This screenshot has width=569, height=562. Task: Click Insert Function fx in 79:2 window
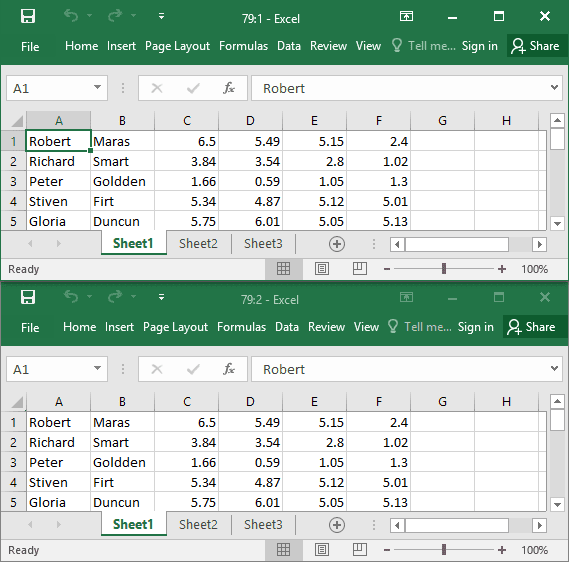tap(229, 369)
